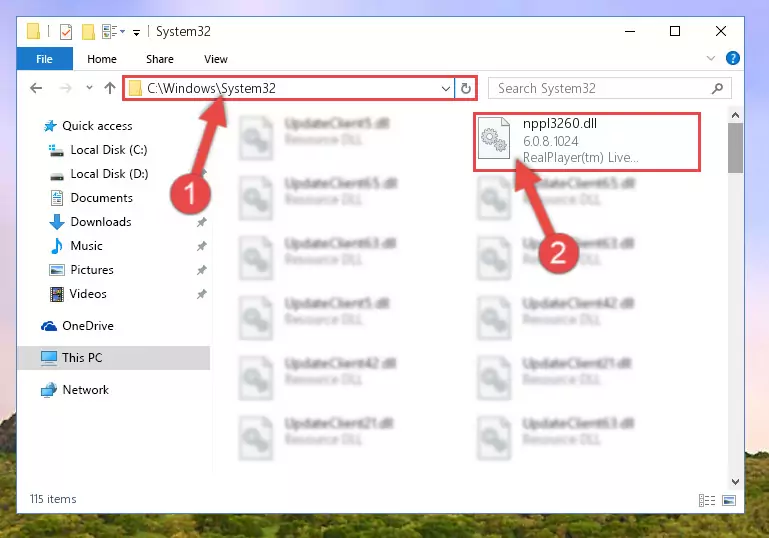Click the vertical scrollbar down arrow
Image resolution: width=769 pixels, height=538 pixels.
735,482
